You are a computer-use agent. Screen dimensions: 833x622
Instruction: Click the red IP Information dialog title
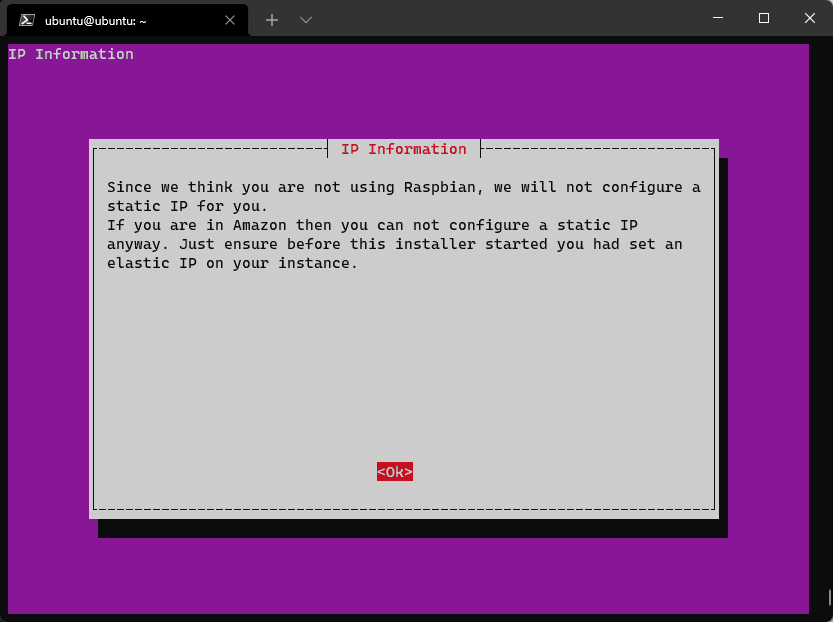[x=404, y=149]
